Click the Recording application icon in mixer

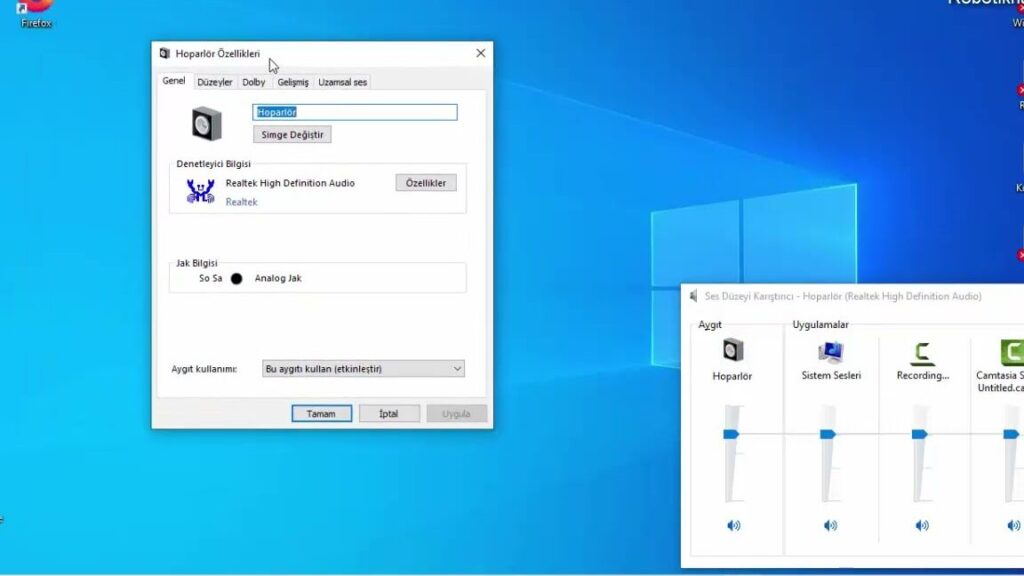coord(922,352)
